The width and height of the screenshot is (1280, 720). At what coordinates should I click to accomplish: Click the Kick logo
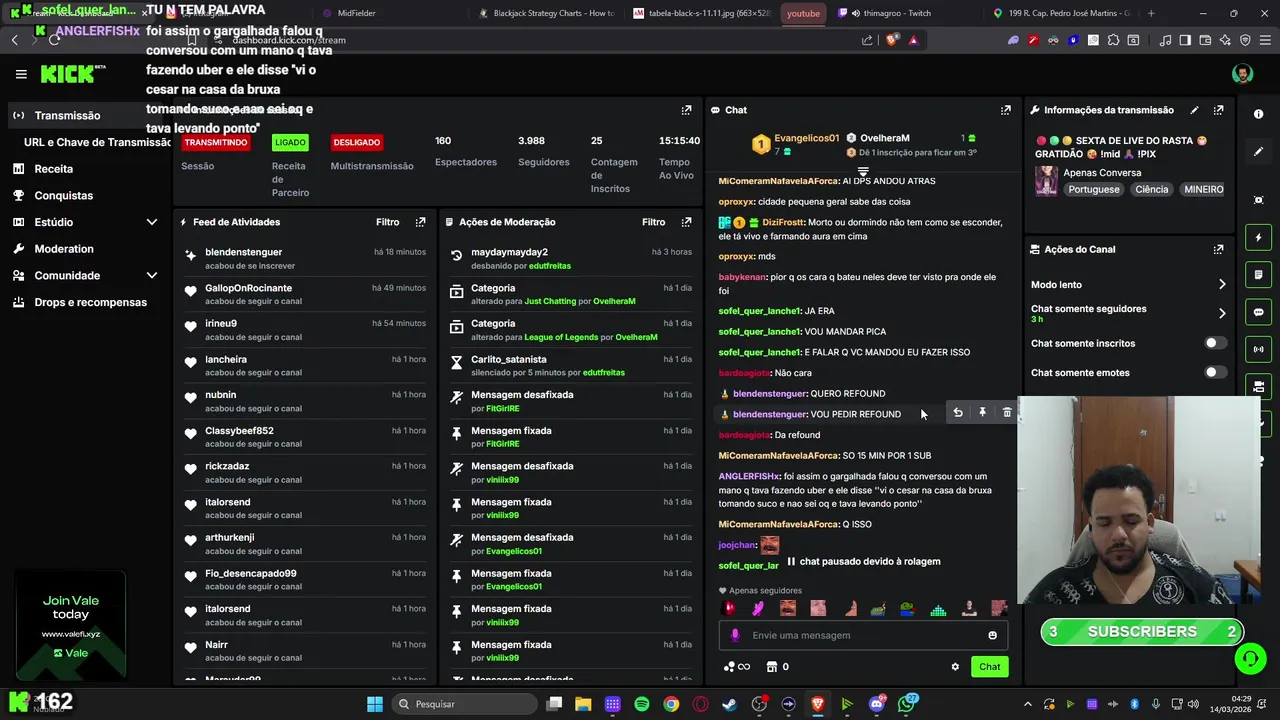tap(72, 74)
